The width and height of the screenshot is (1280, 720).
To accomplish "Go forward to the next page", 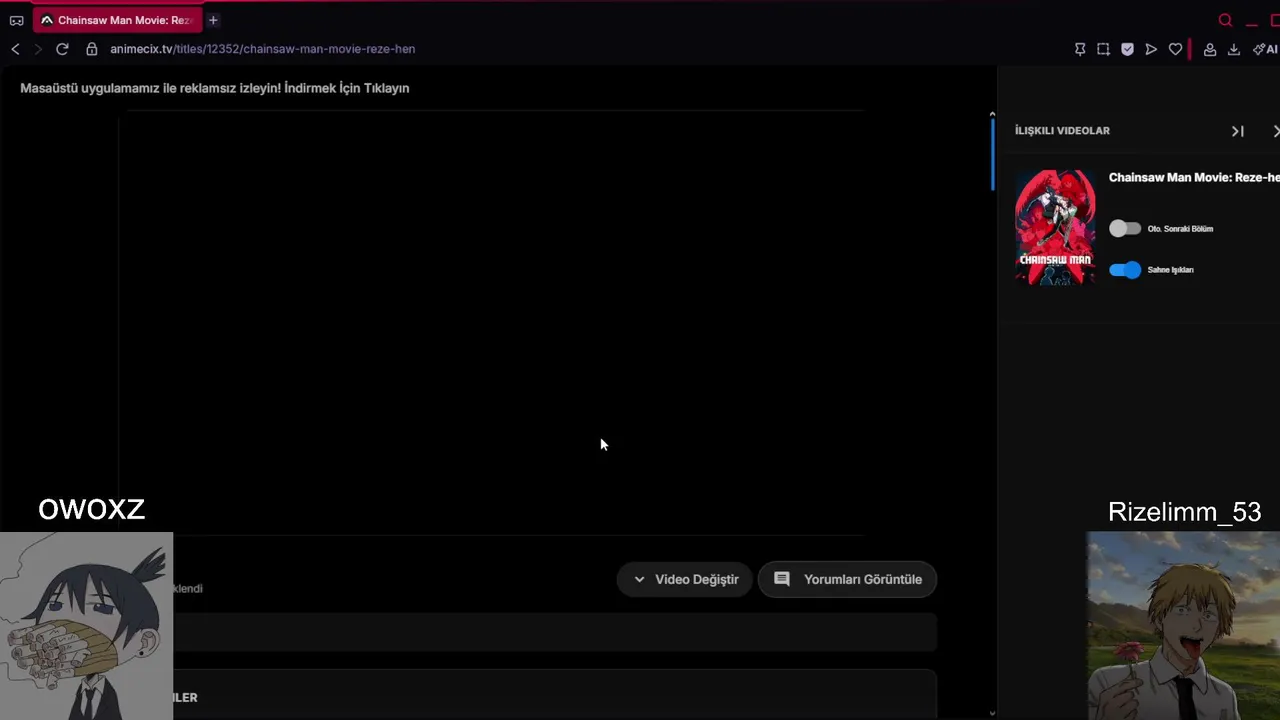I will (x=38, y=49).
